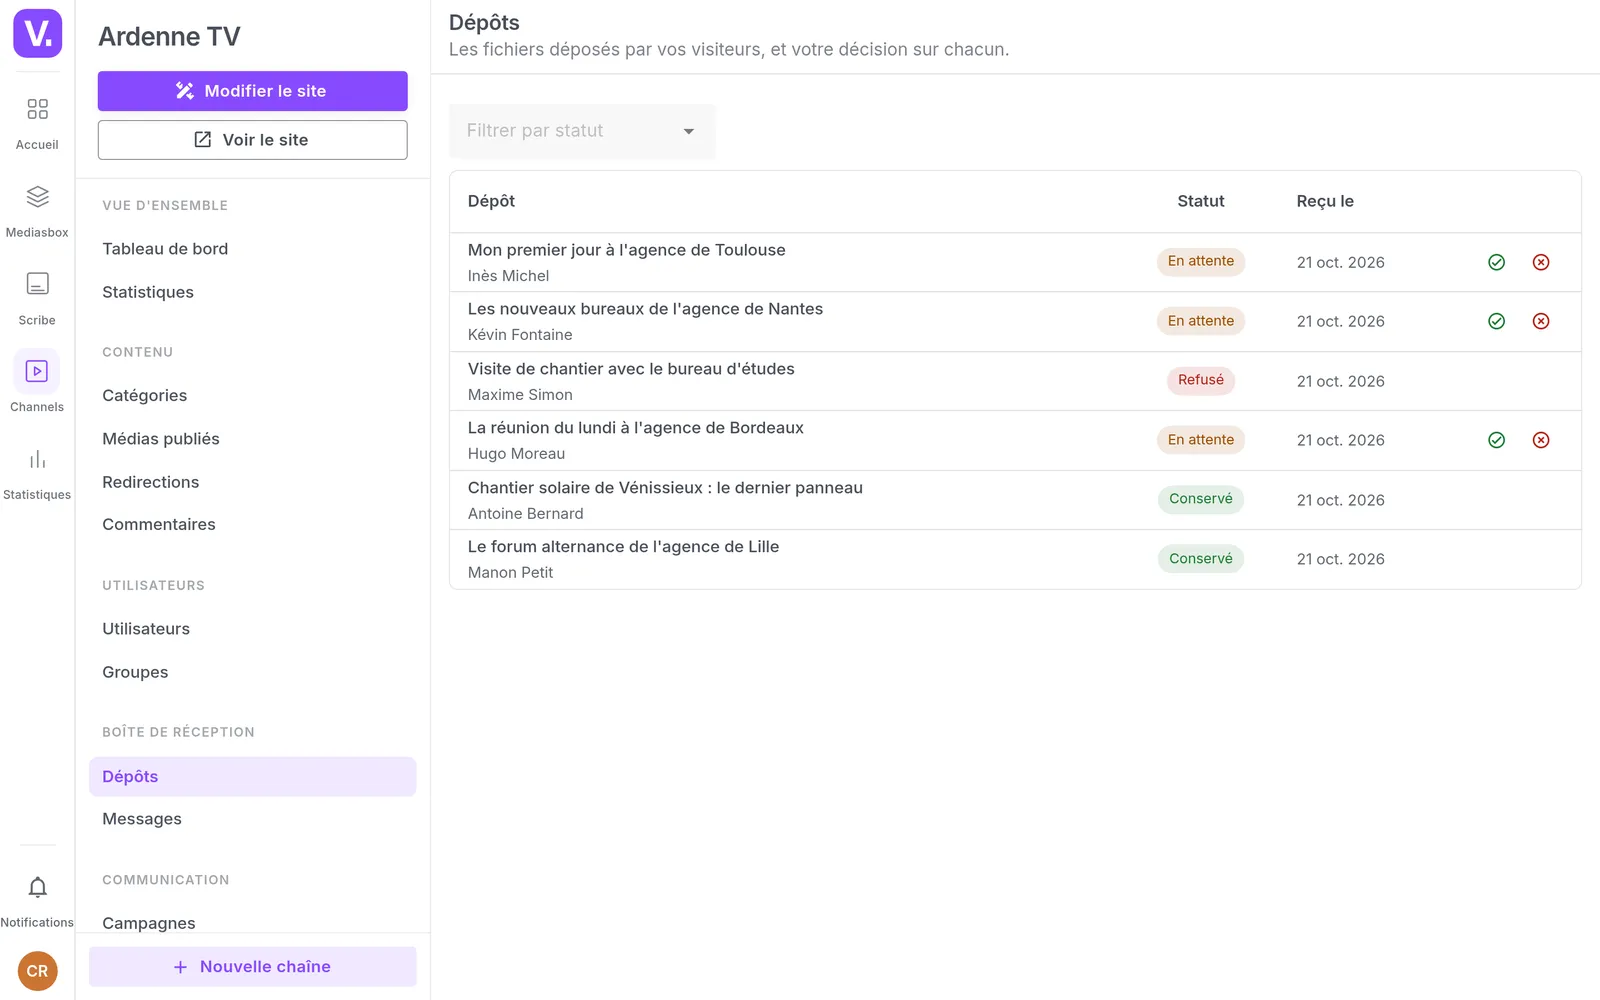Reject Hugo Moreau's Bordeaux deposit

pyautogui.click(x=1541, y=440)
